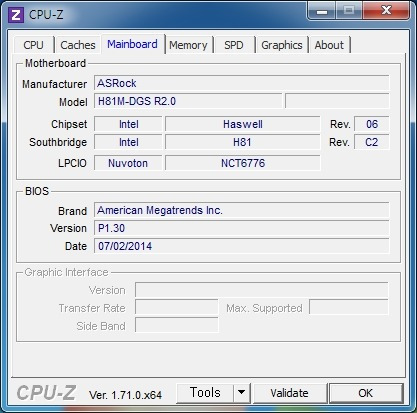Switch to the Graphics tab
This screenshot has height=413, width=417.
point(282,45)
